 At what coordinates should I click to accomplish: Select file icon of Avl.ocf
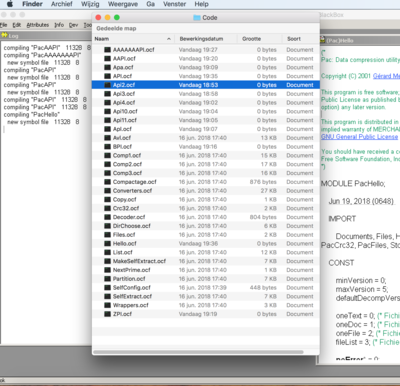pos(107,138)
